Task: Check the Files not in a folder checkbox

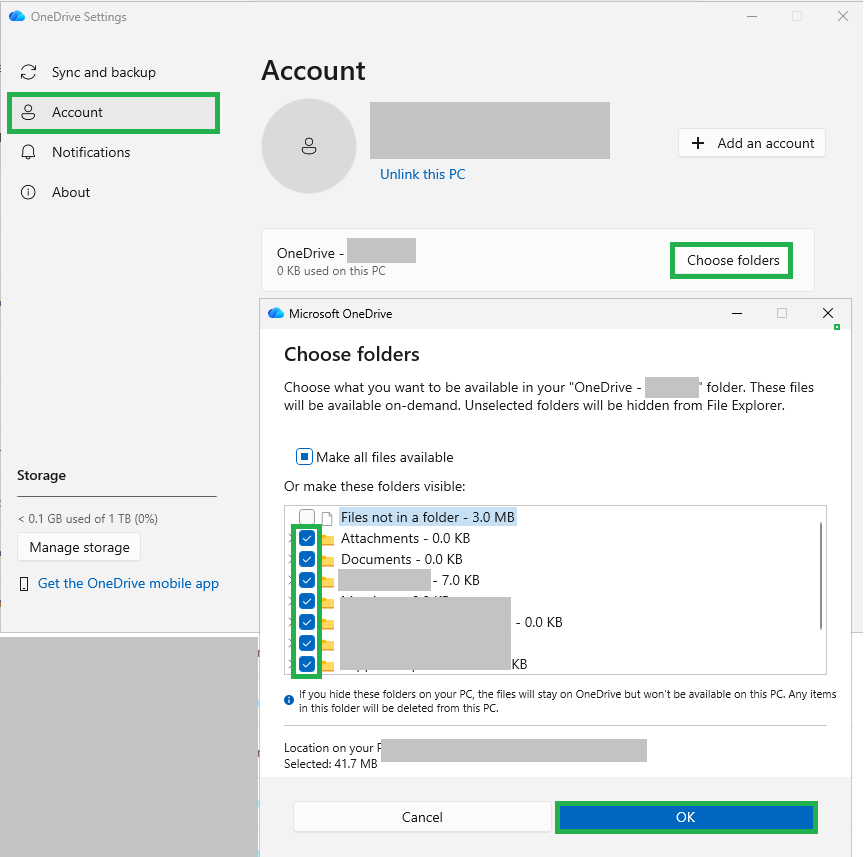Action: coord(307,516)
